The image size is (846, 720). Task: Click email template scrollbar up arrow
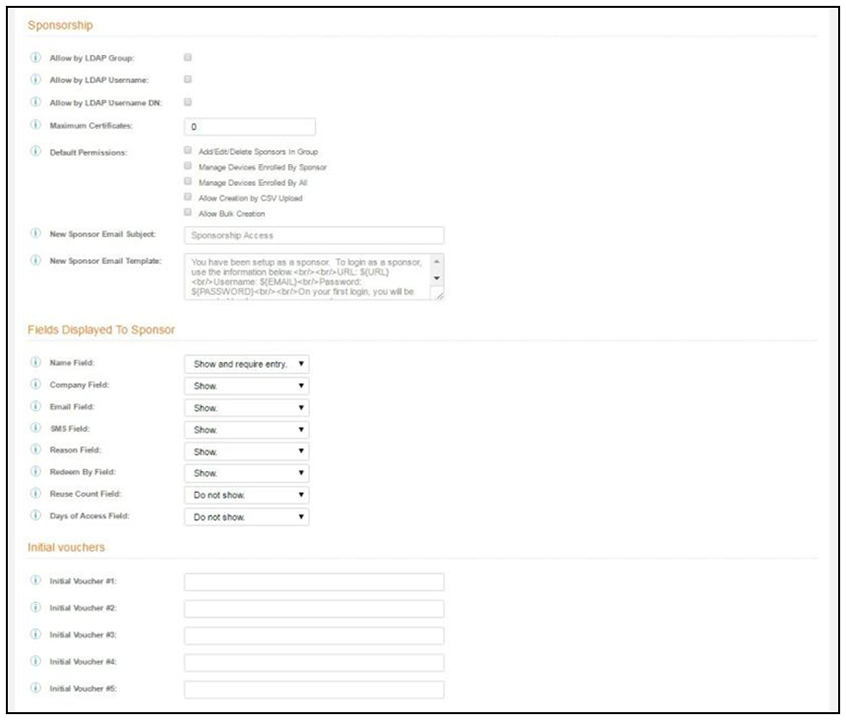click(x=437, y=262)
